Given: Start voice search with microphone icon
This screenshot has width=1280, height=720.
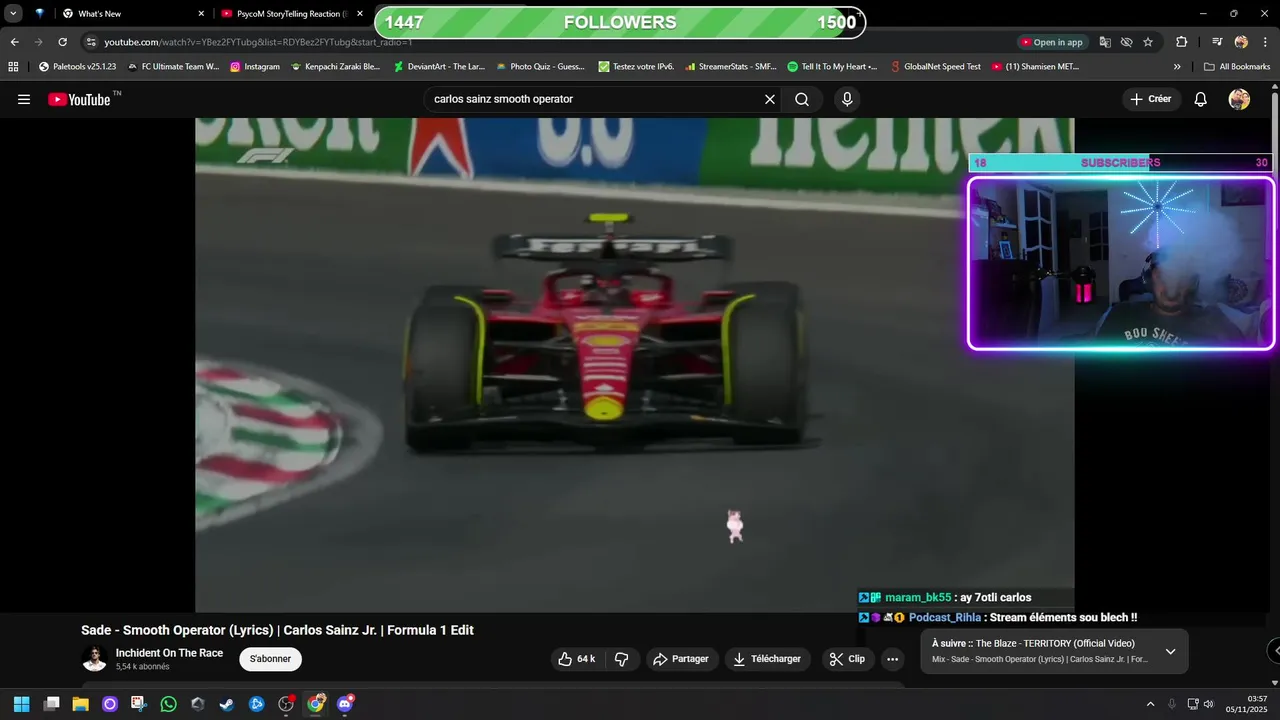Looking at the screenshot, I should pos(847,99).
